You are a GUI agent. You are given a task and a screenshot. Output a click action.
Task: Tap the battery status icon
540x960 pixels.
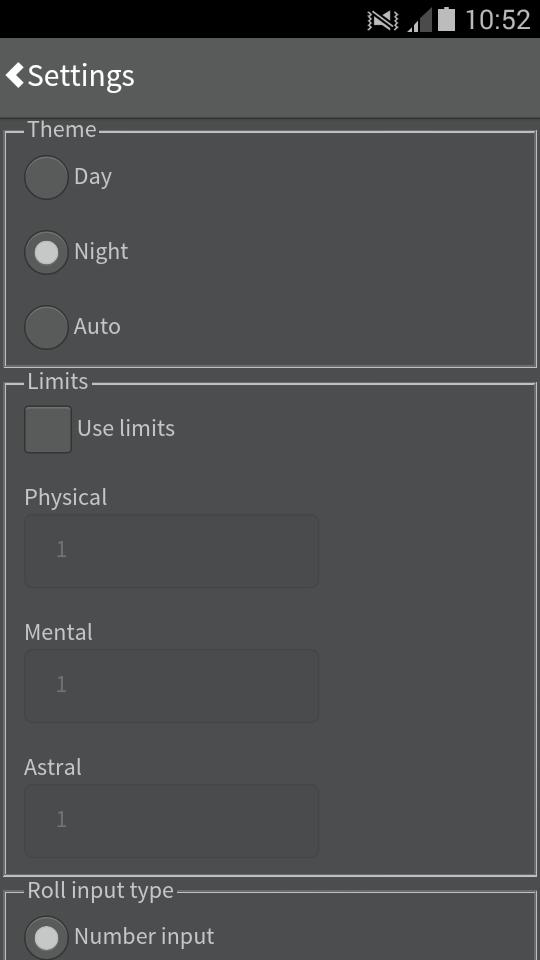point(446,19)
